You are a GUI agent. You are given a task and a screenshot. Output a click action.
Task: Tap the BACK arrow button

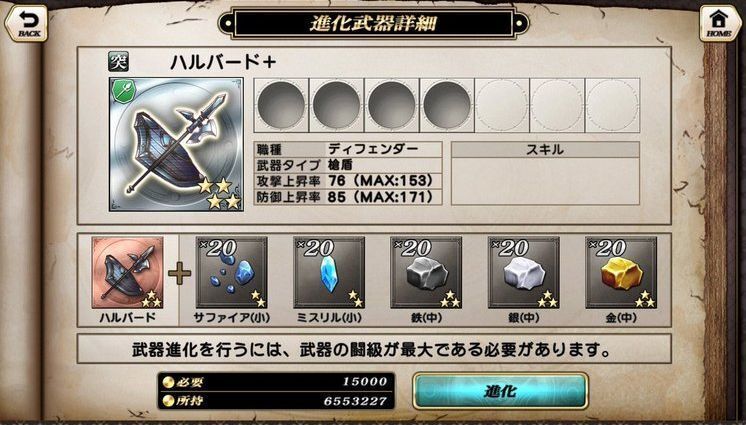click(x=26, y=23)
